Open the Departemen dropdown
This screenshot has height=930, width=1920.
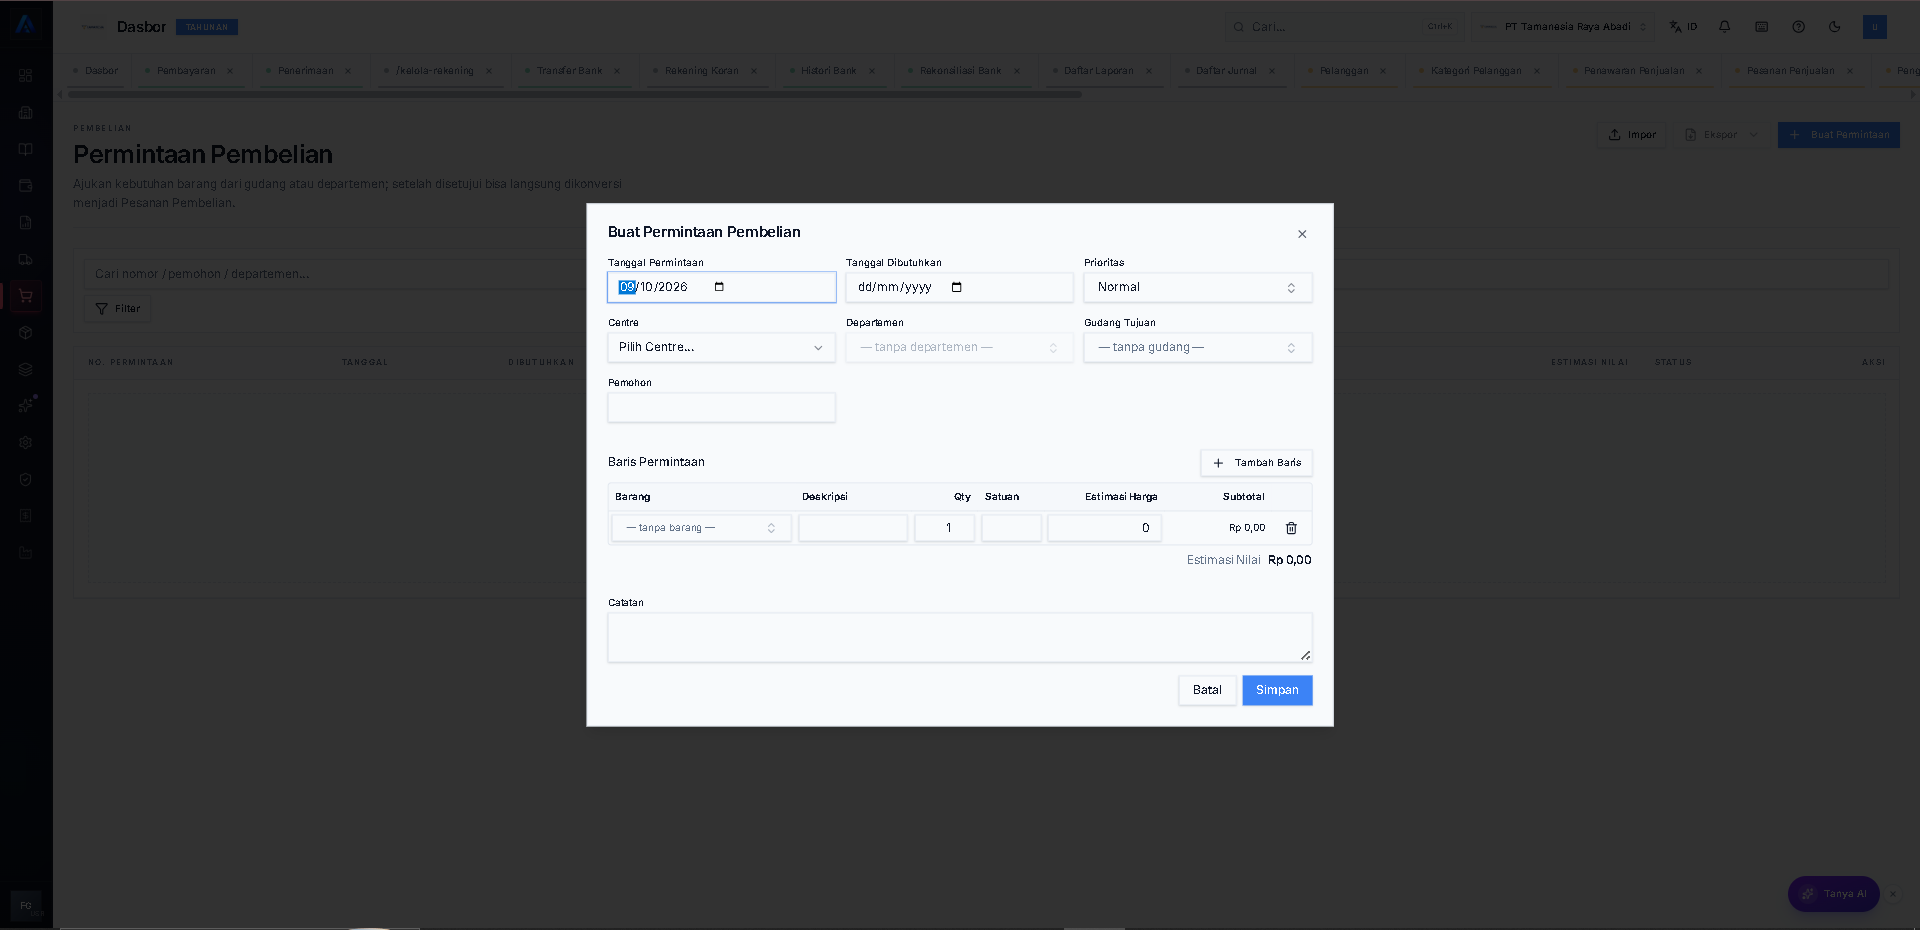959,347
